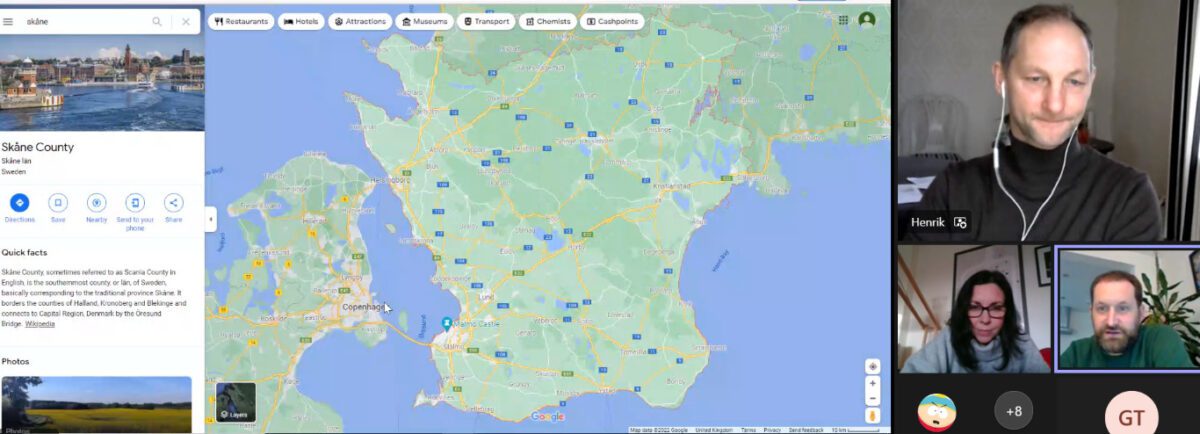1200x434 pixels.
Task: Type in the skåne search field
Action: [85, 21]
